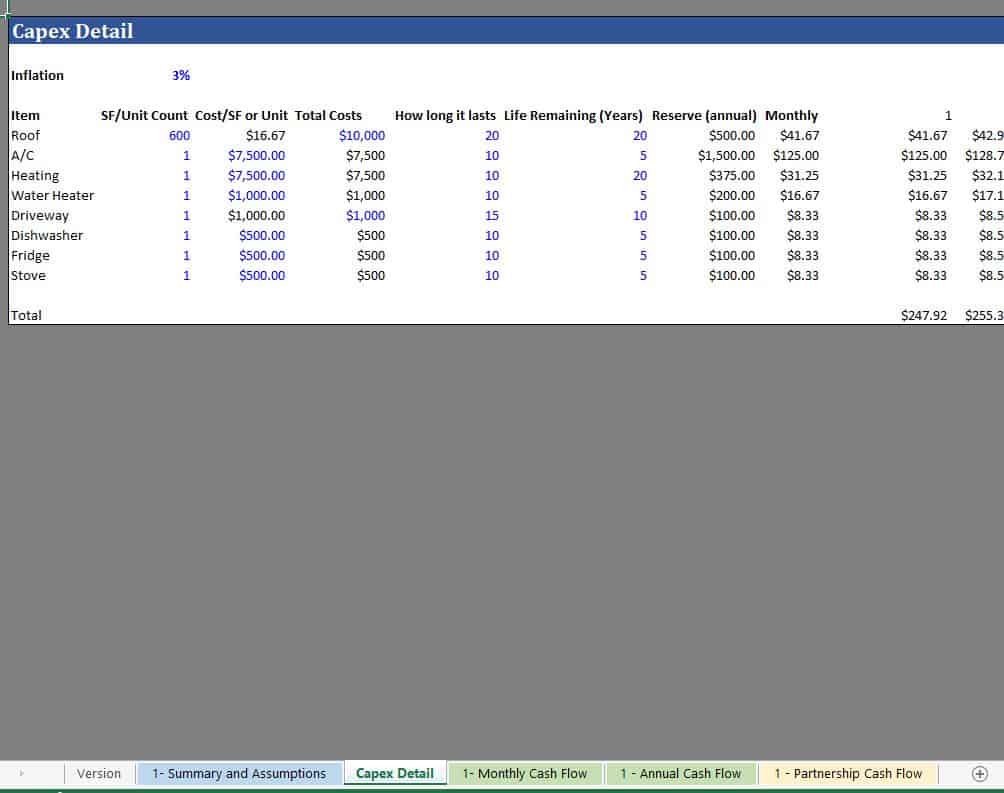The image size is (1004, 793).
Task: Open the 1 - Annual Cash Flow tab
Action: 681,773
